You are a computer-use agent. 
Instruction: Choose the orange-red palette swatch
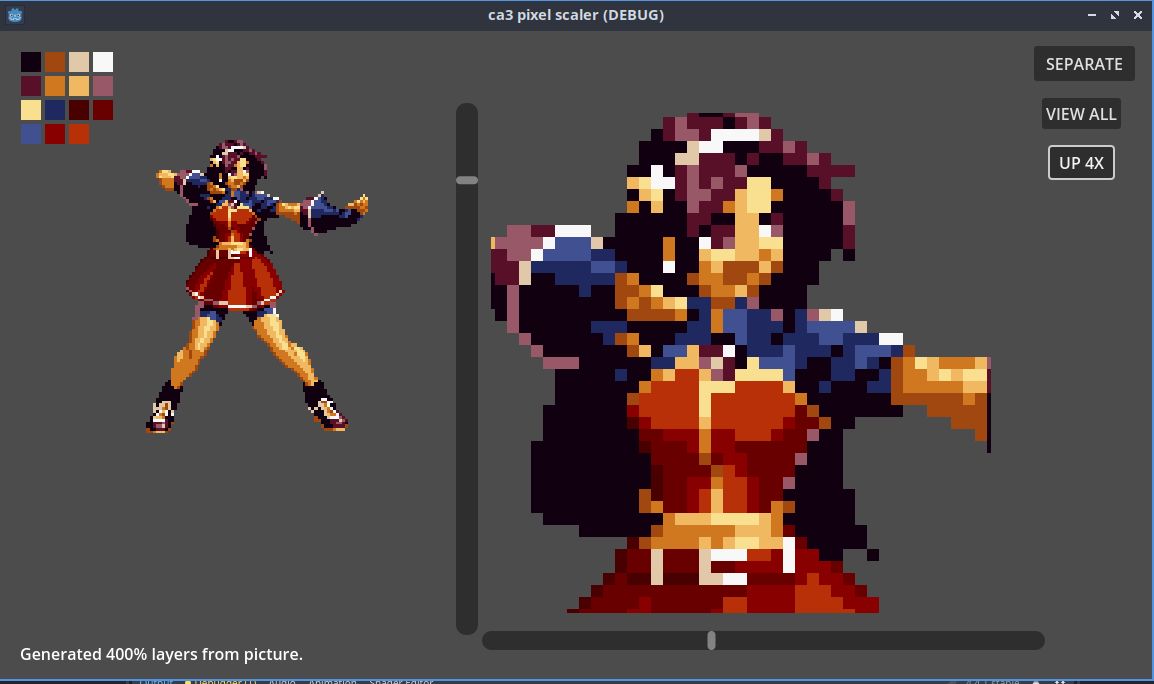tap(79, 134)
